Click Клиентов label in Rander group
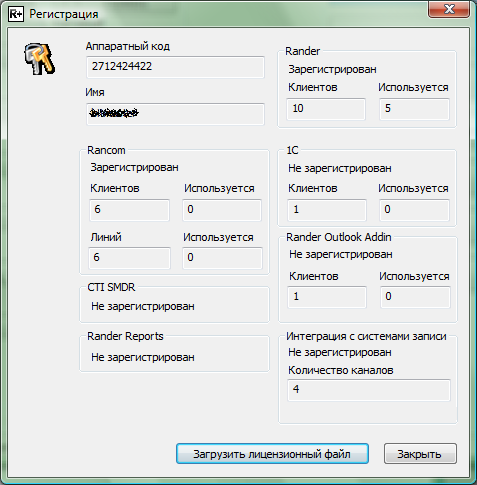The height and width of the screenshot is (485, 477). coord(313,87)
